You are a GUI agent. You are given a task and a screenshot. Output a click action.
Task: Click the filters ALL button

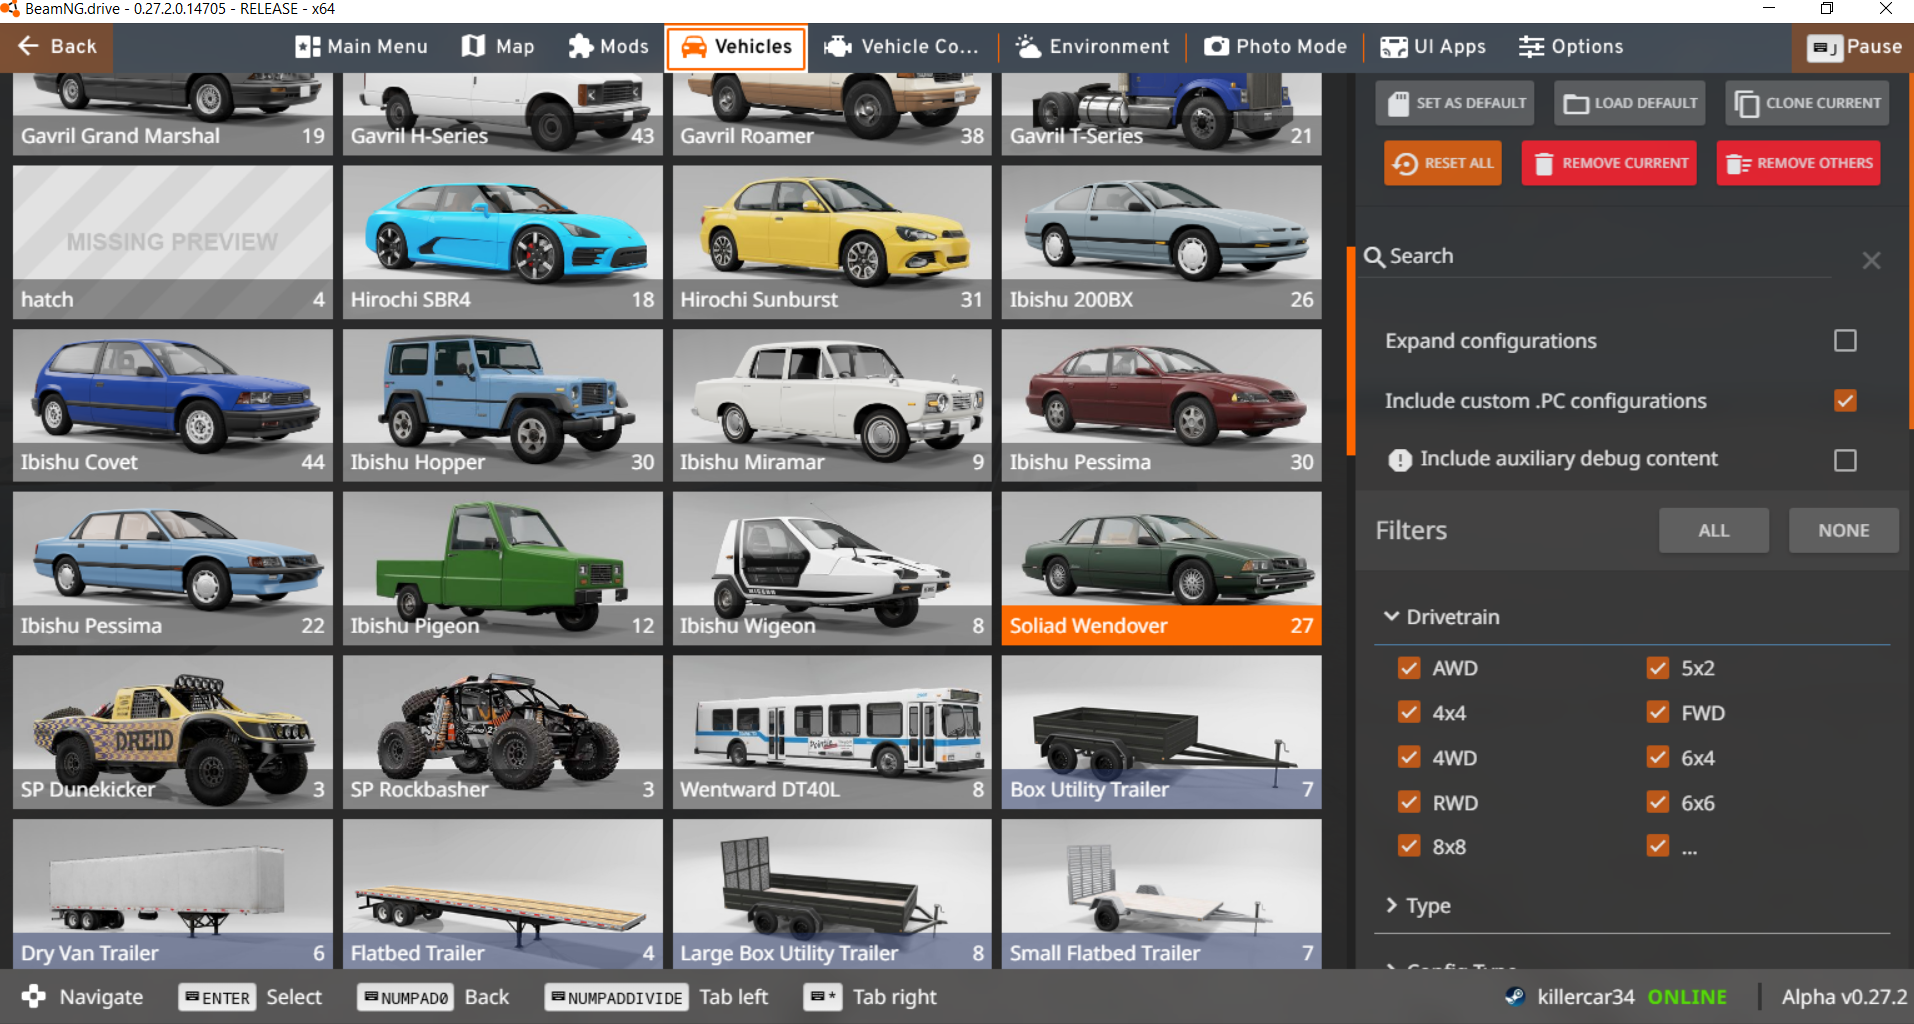[x=1713, y=531]
